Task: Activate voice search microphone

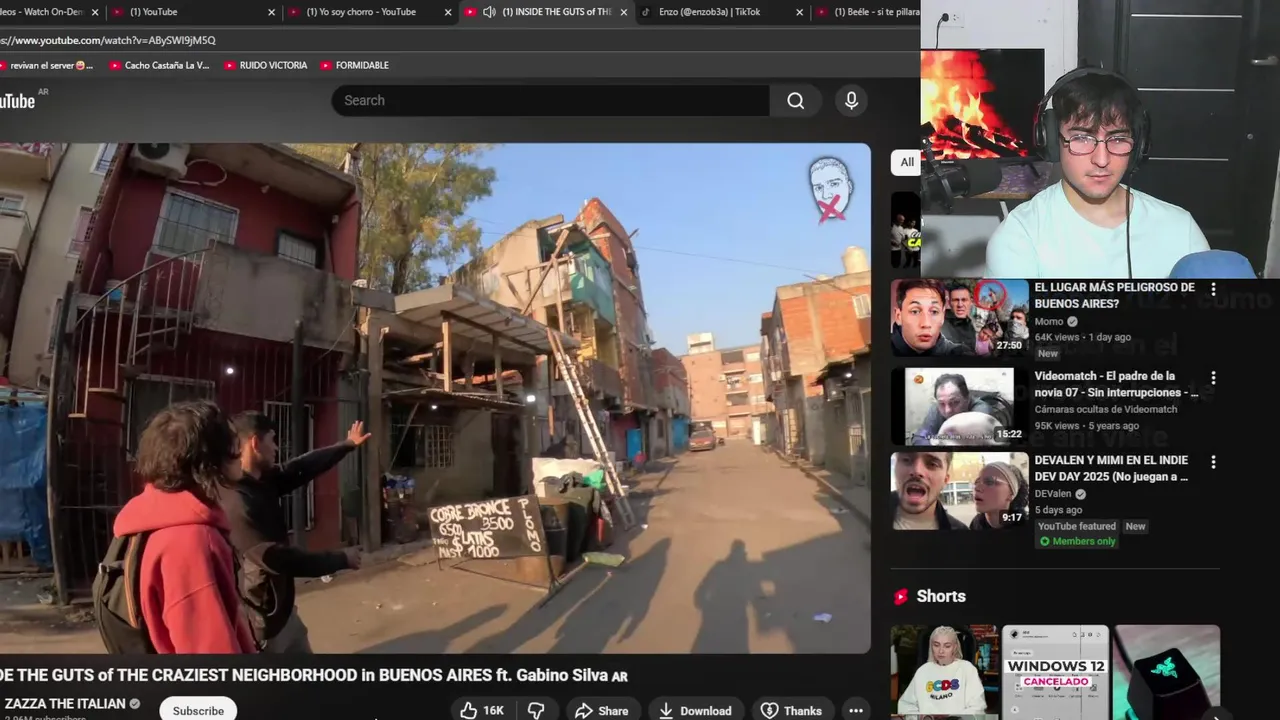Action: pyautogui.click(x=851, y=100)
